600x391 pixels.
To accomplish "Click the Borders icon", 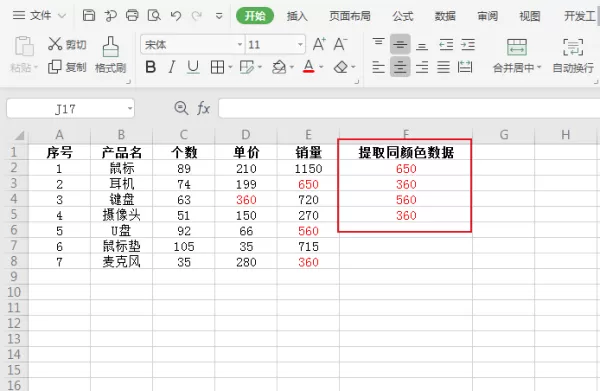I will (217, 67).
